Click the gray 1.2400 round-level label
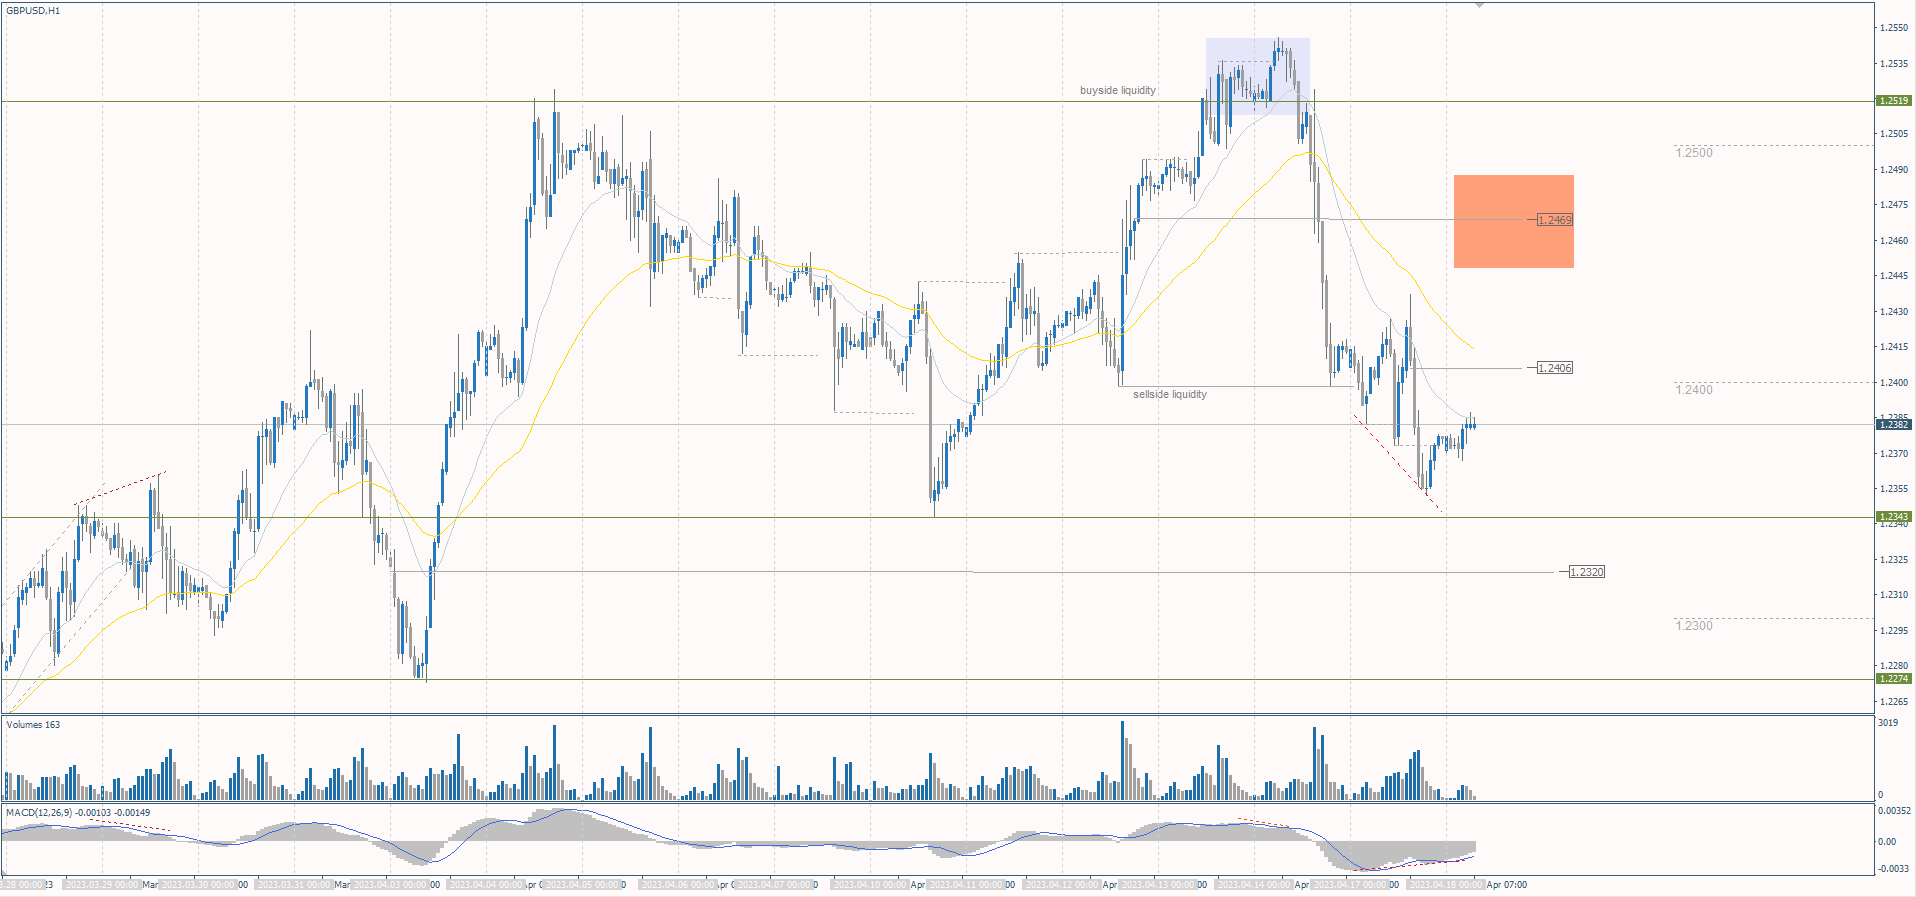The height and width of the screenshot is (897, 1916). [x=1694, y=389]
